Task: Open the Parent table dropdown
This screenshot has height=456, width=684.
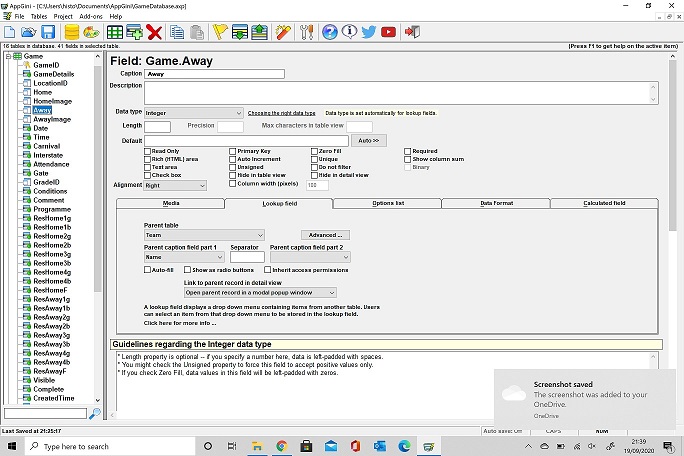Action: click(204, 235)
